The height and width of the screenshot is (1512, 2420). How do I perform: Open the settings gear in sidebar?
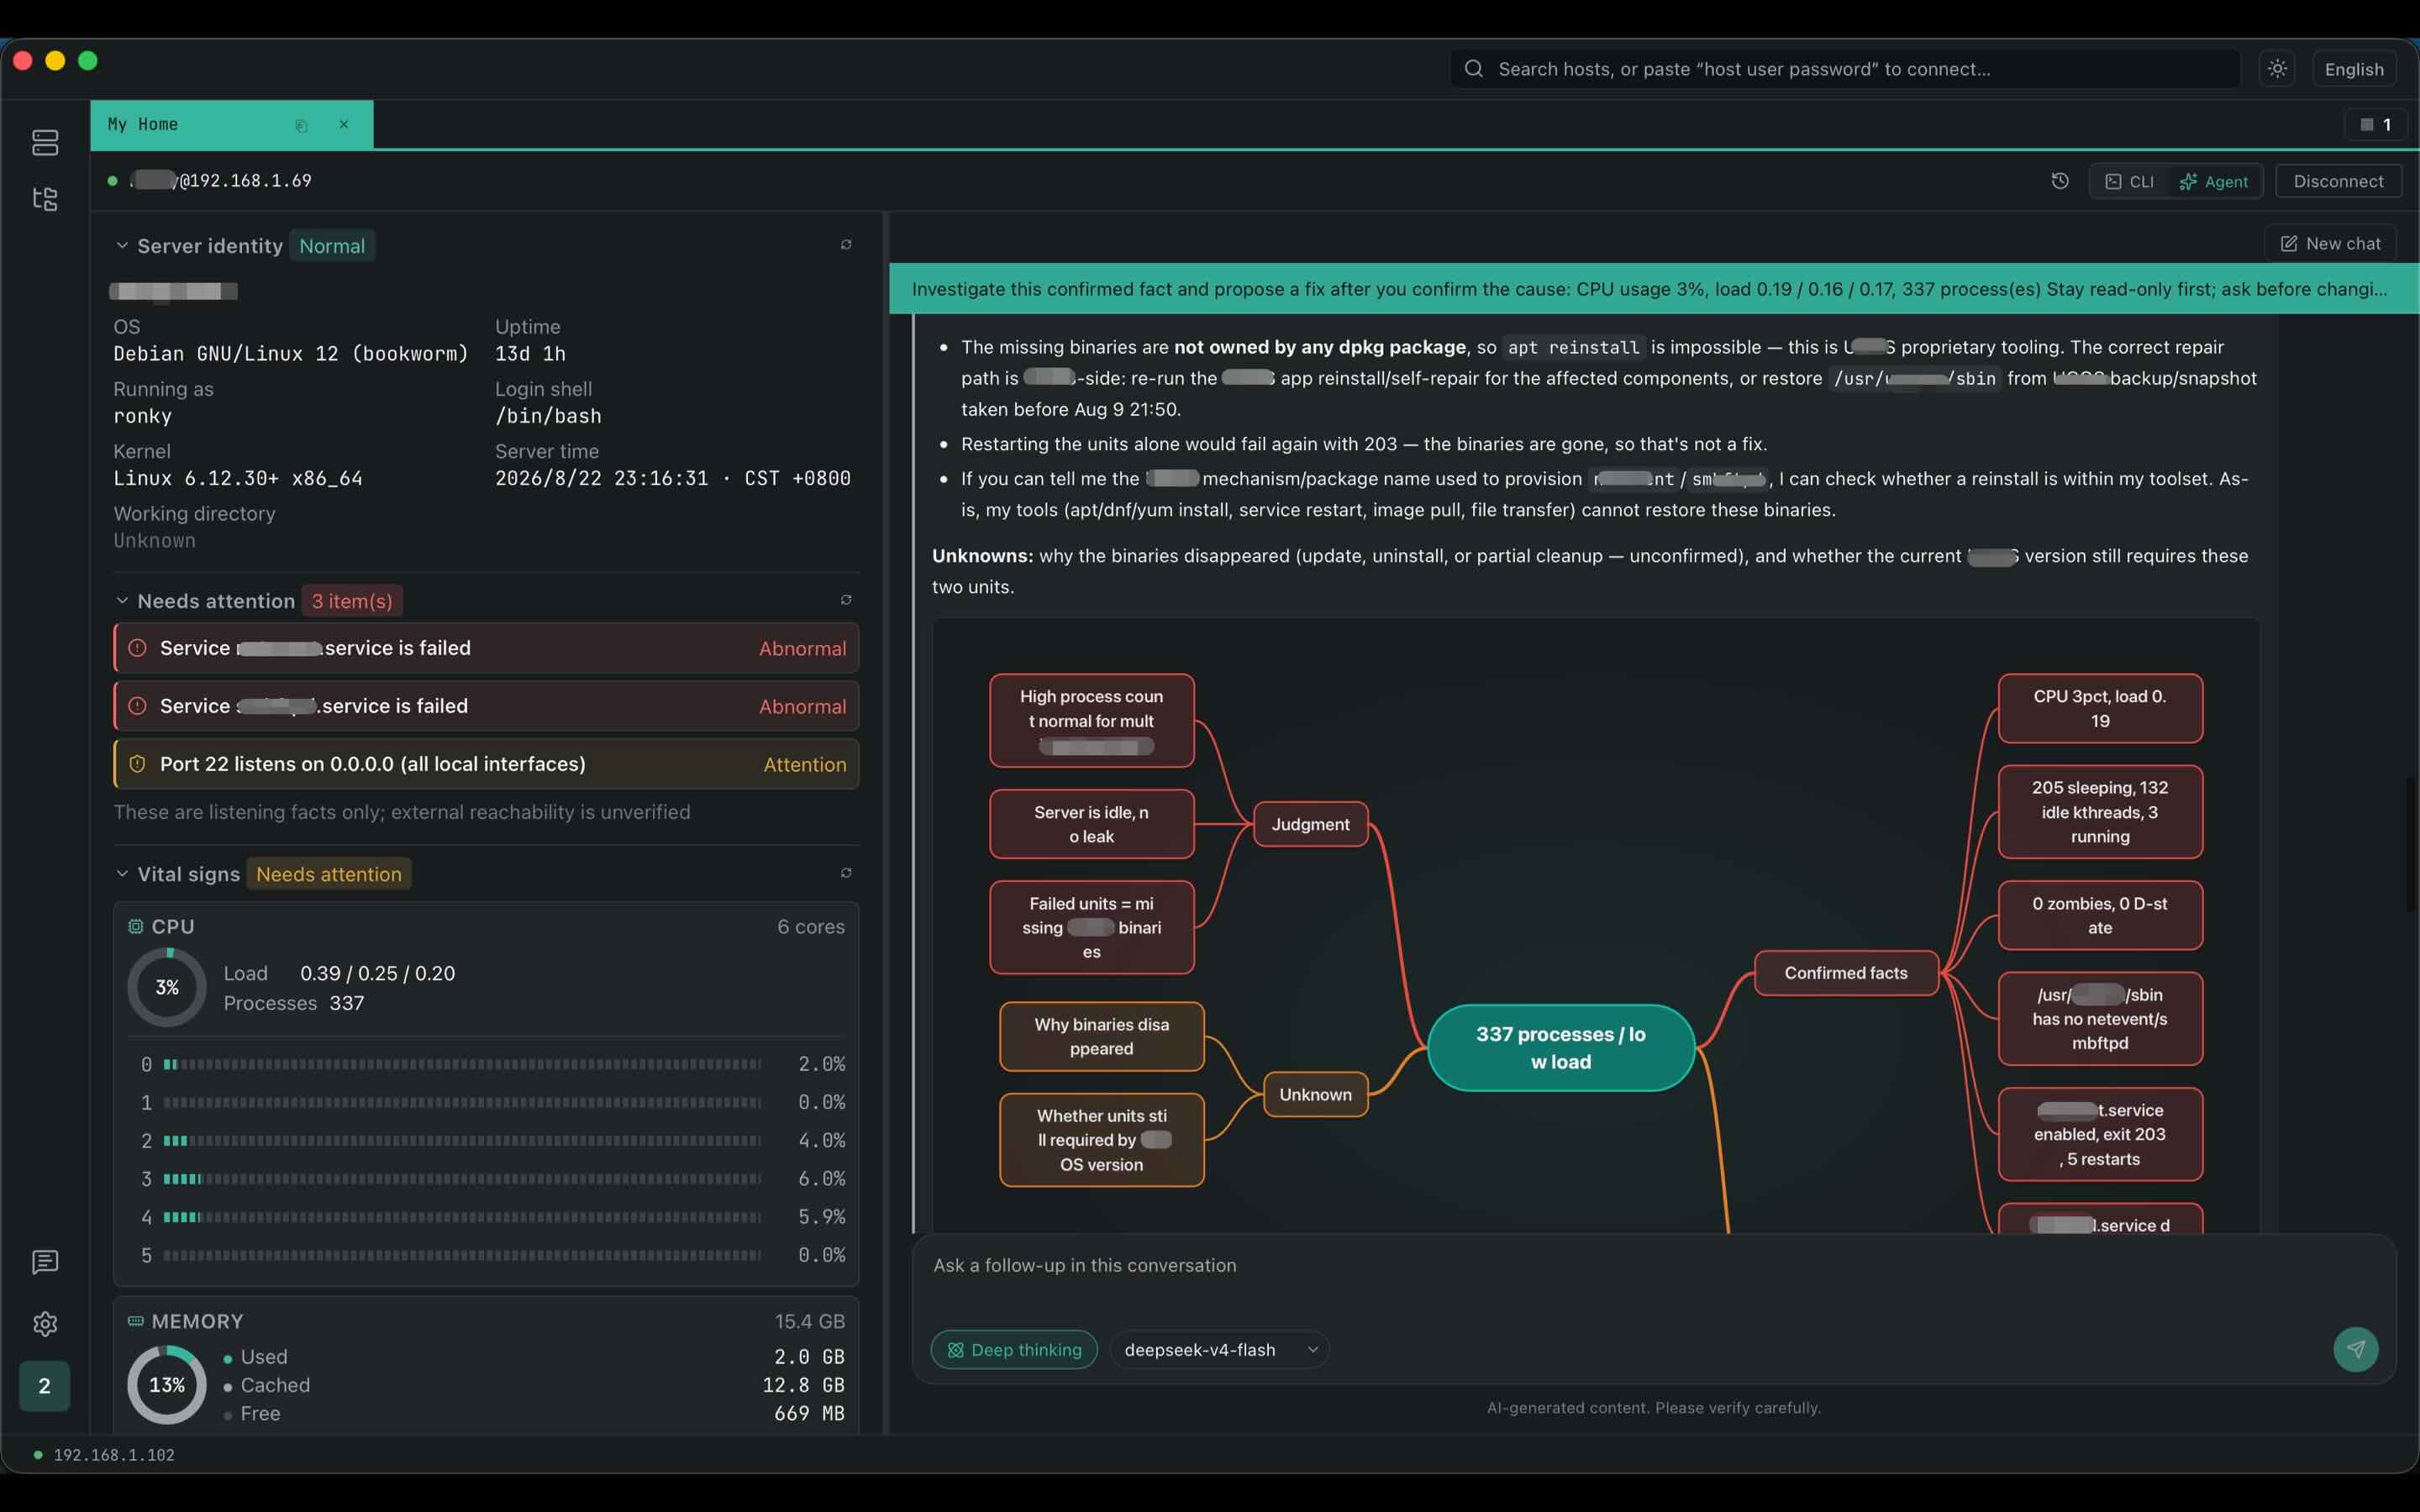coord(45,1324)
